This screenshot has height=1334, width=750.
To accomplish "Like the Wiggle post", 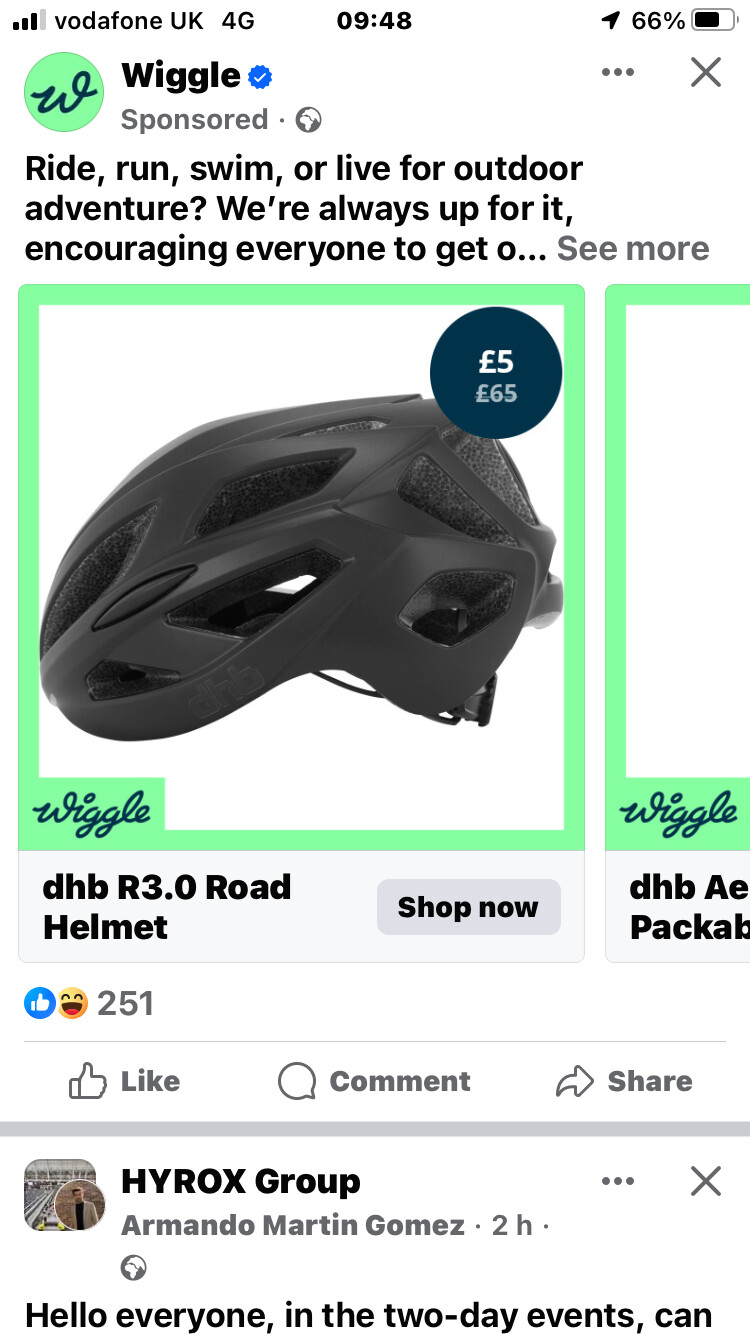I will pyautogui.click(x=124, y=1081).
